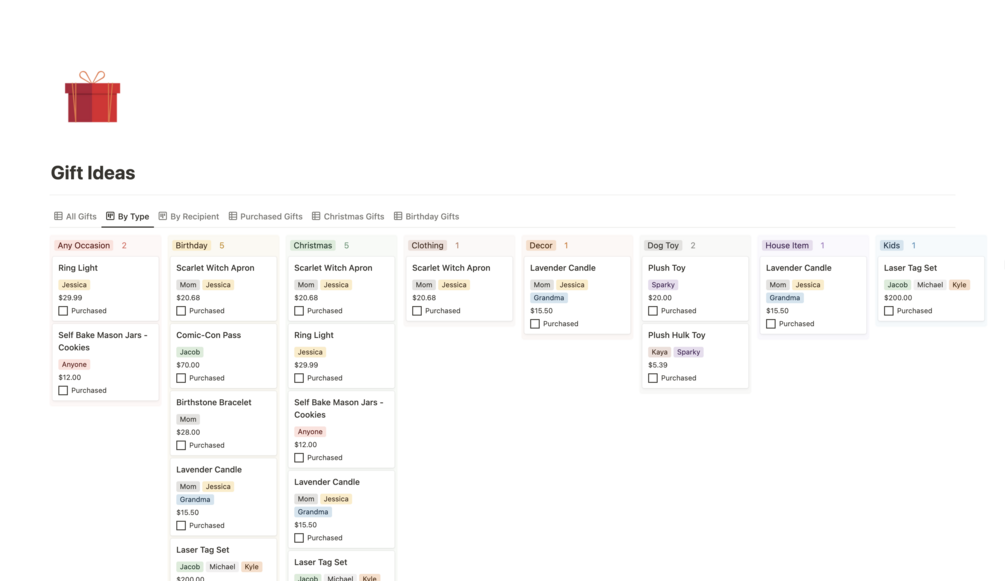
Task: Click Grandma tag on House Item Lavender Candle
Action: (785, 298)
